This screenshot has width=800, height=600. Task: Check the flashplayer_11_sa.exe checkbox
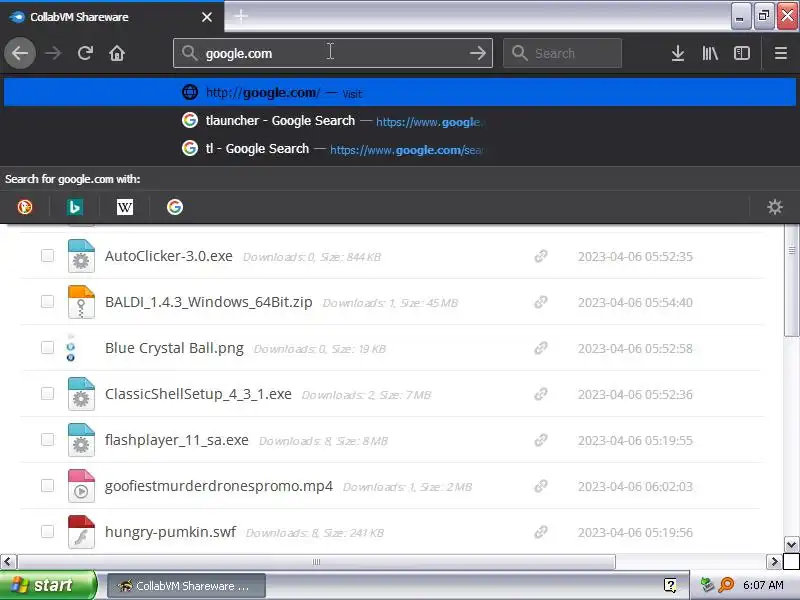[47, 439]
